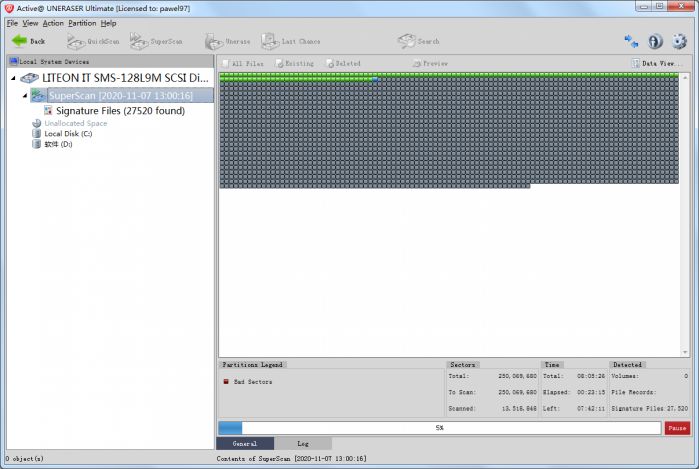The image size is (699, 469).
Task: Toggle the Deleted files filter
Action: (343, 64)
